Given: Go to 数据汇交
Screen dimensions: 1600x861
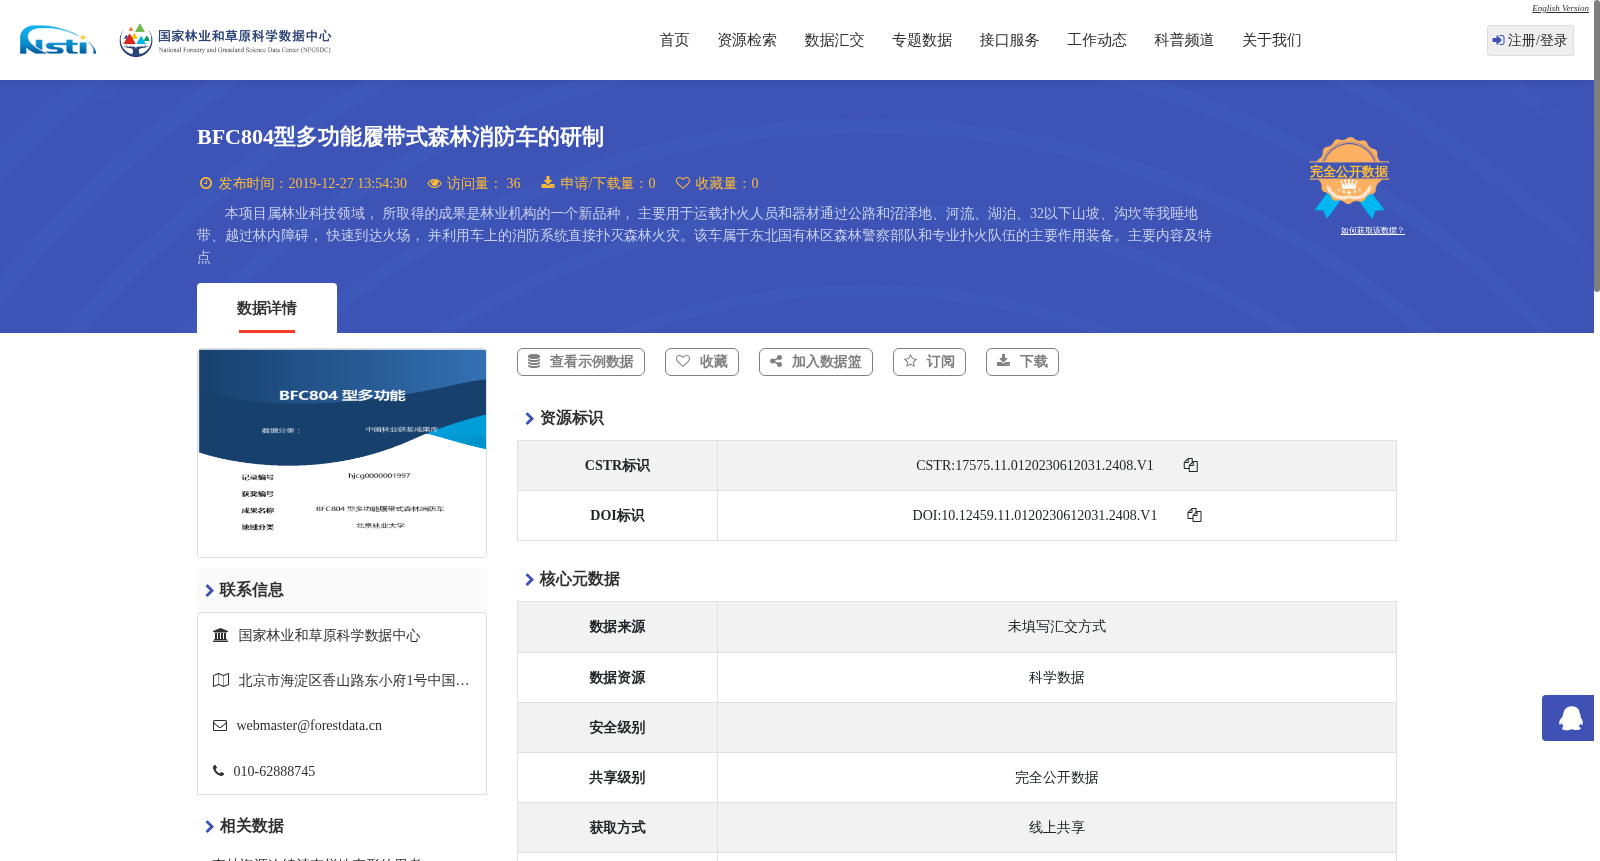Looking at the screenshot, I should (x=834, y=40).
